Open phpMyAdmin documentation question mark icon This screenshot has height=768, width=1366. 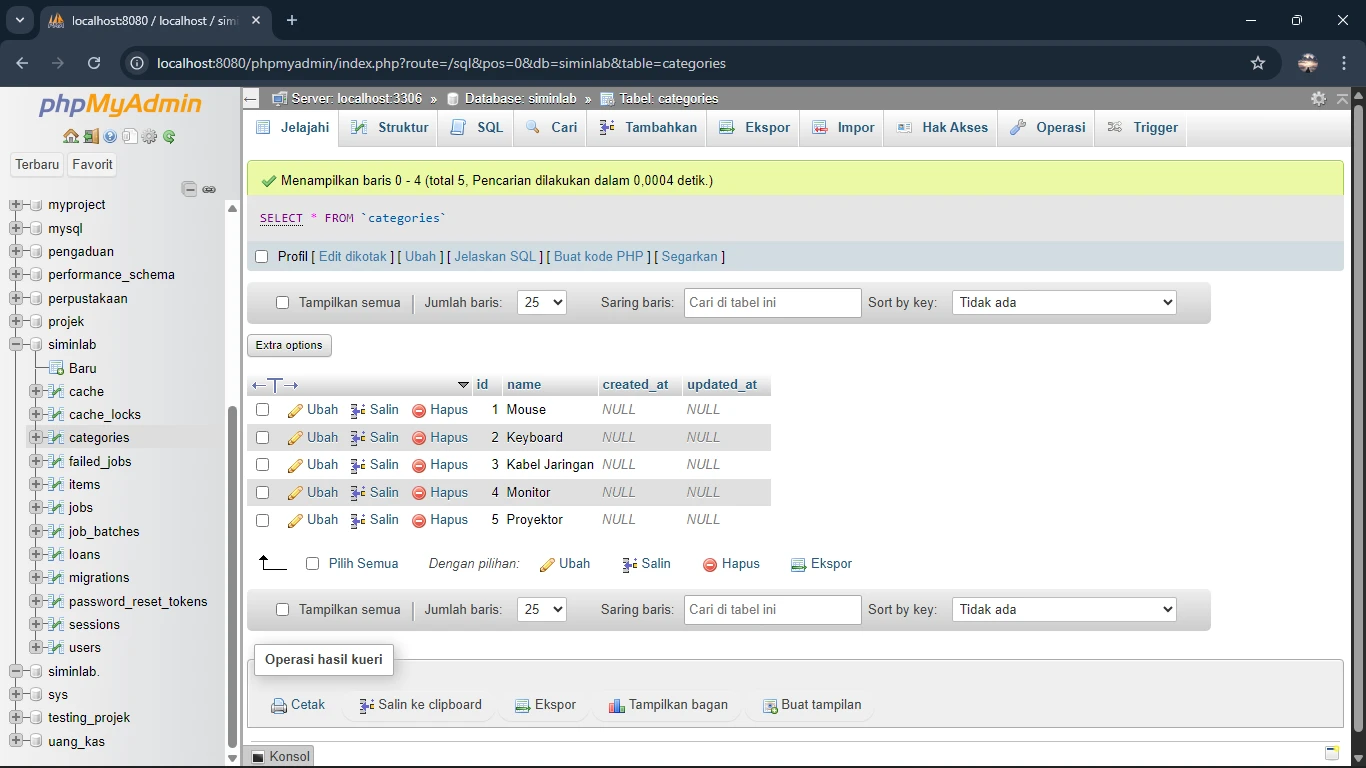(110, 137)
